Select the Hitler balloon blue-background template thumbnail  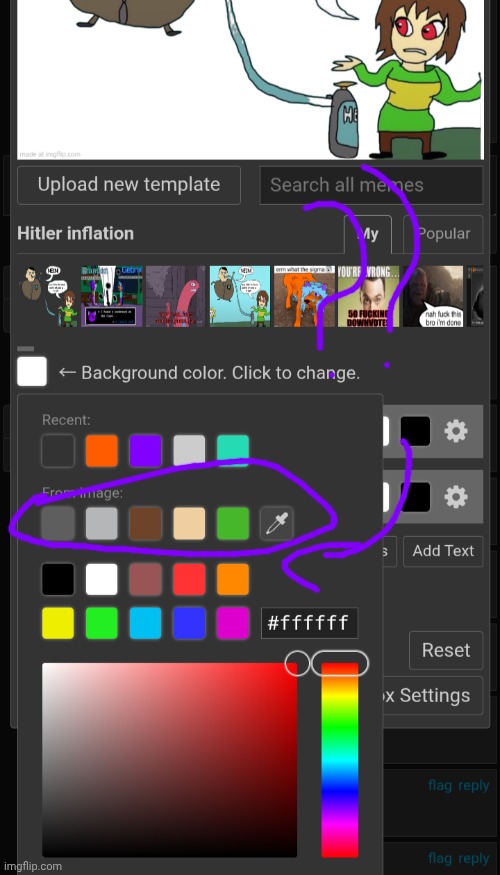(240, 296)
